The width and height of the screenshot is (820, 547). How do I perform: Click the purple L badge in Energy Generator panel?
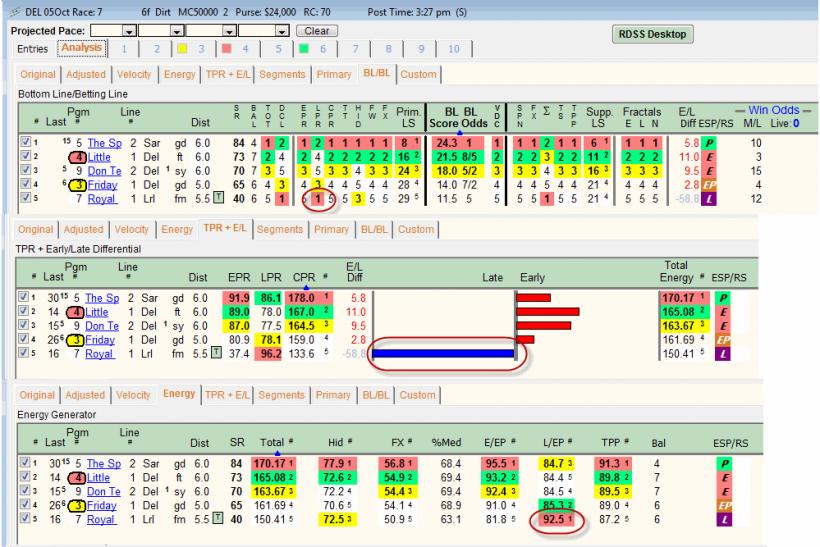click(724, 519)
